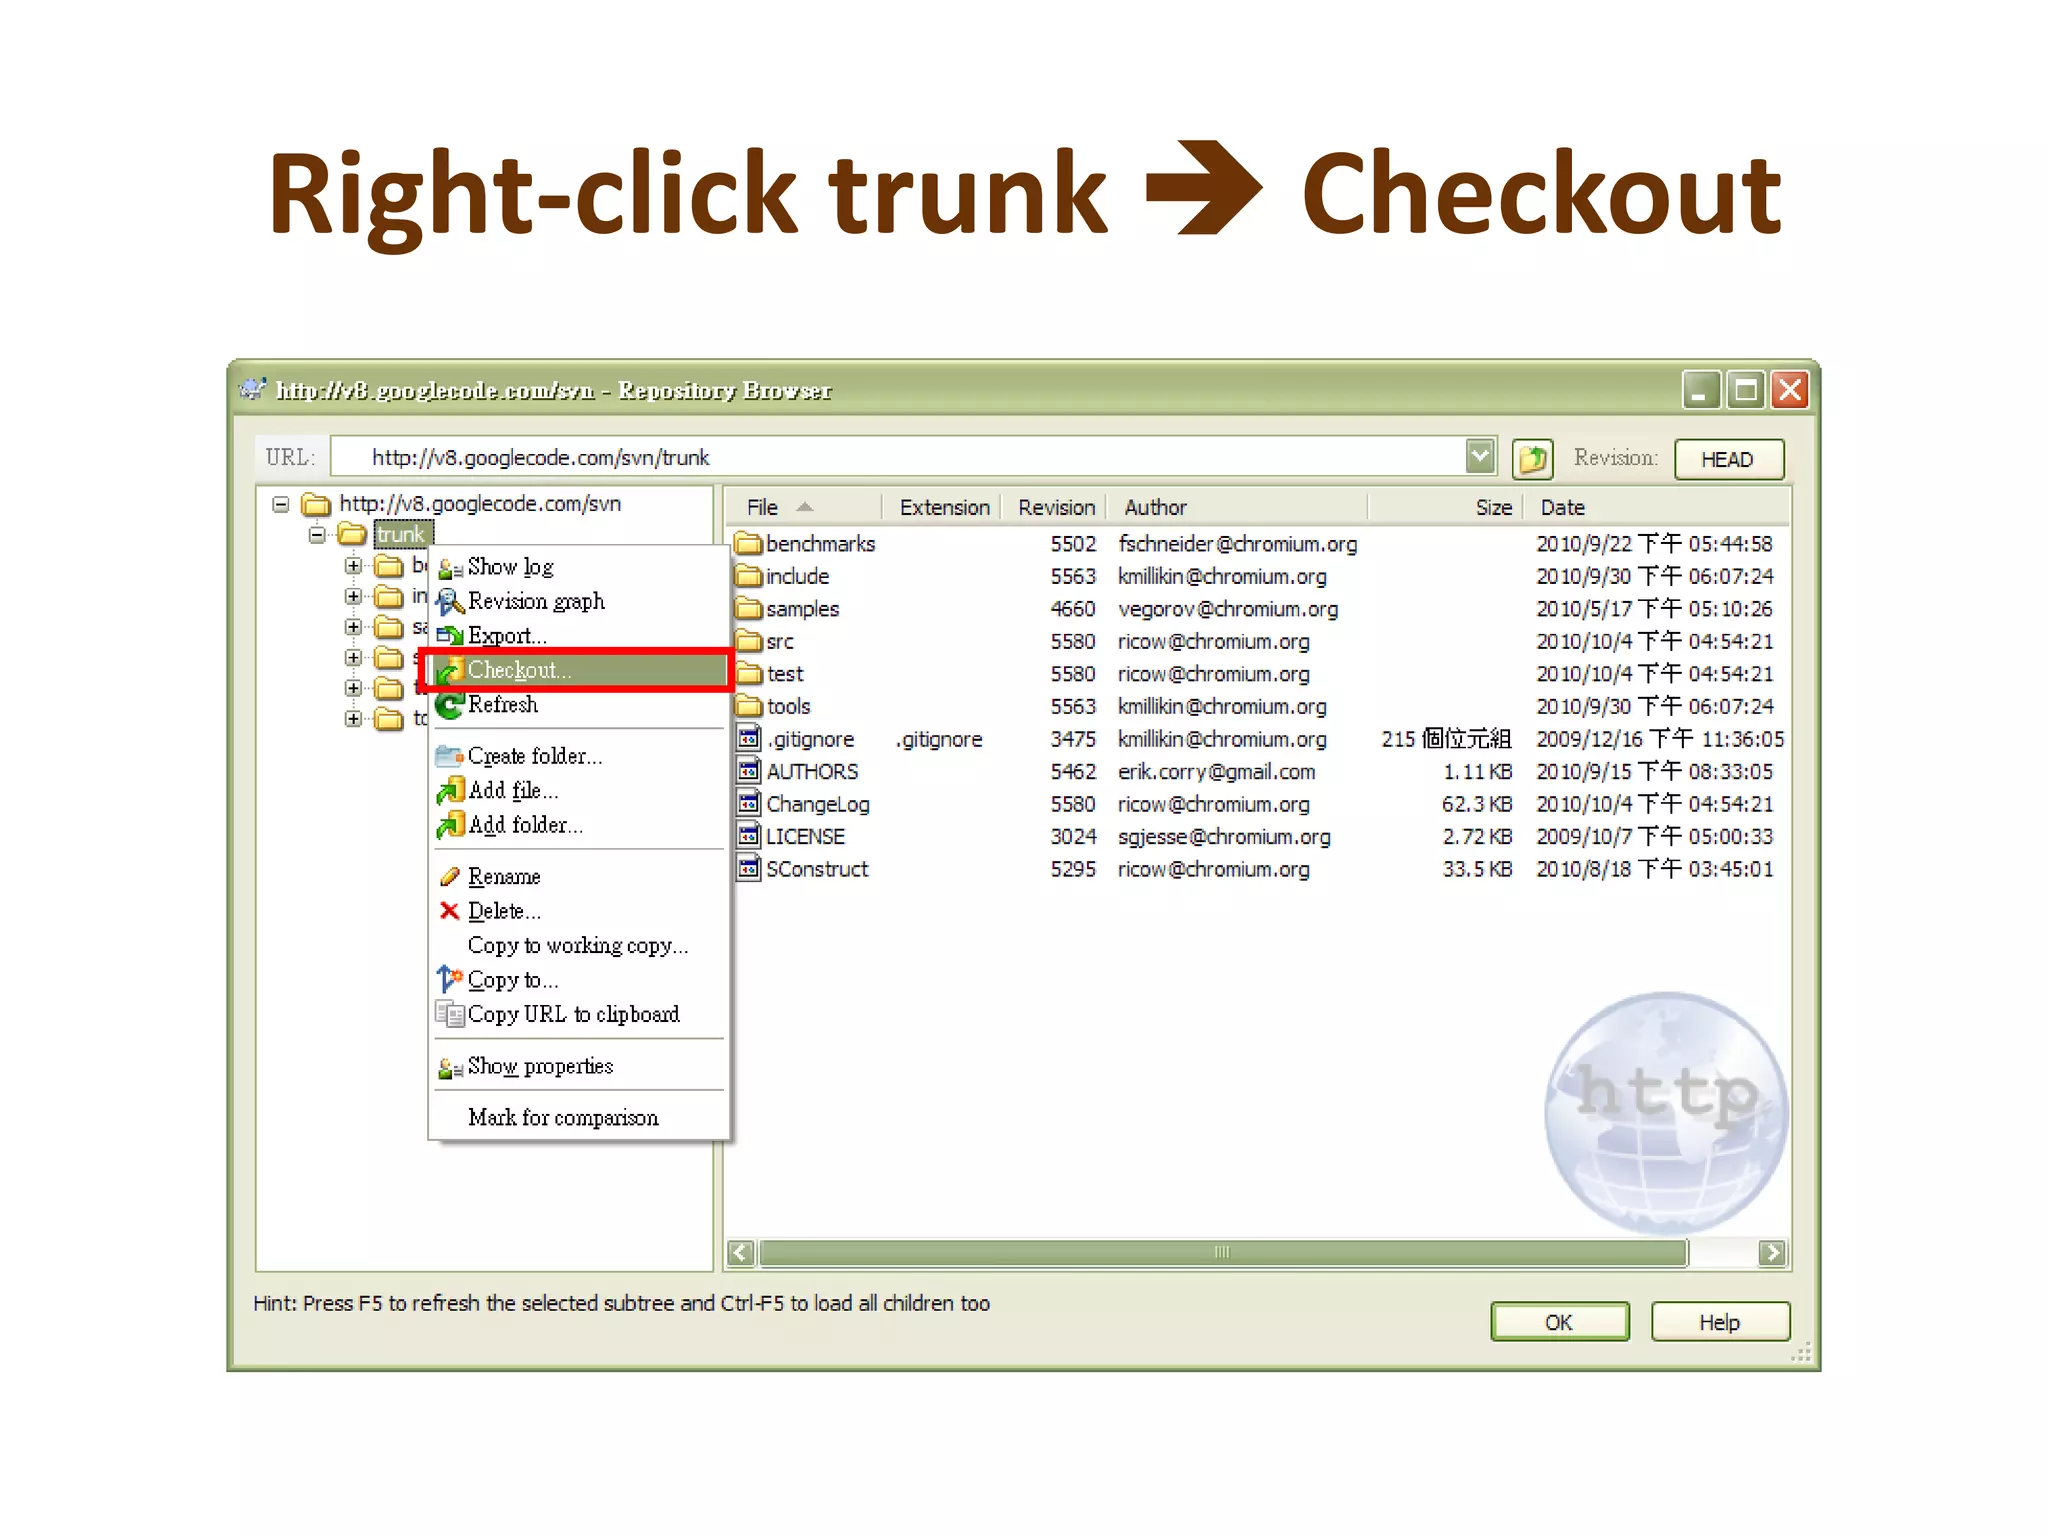Click the Create folder menu icon
This screenshot has width=2048, height=1536.
(450, 756)
